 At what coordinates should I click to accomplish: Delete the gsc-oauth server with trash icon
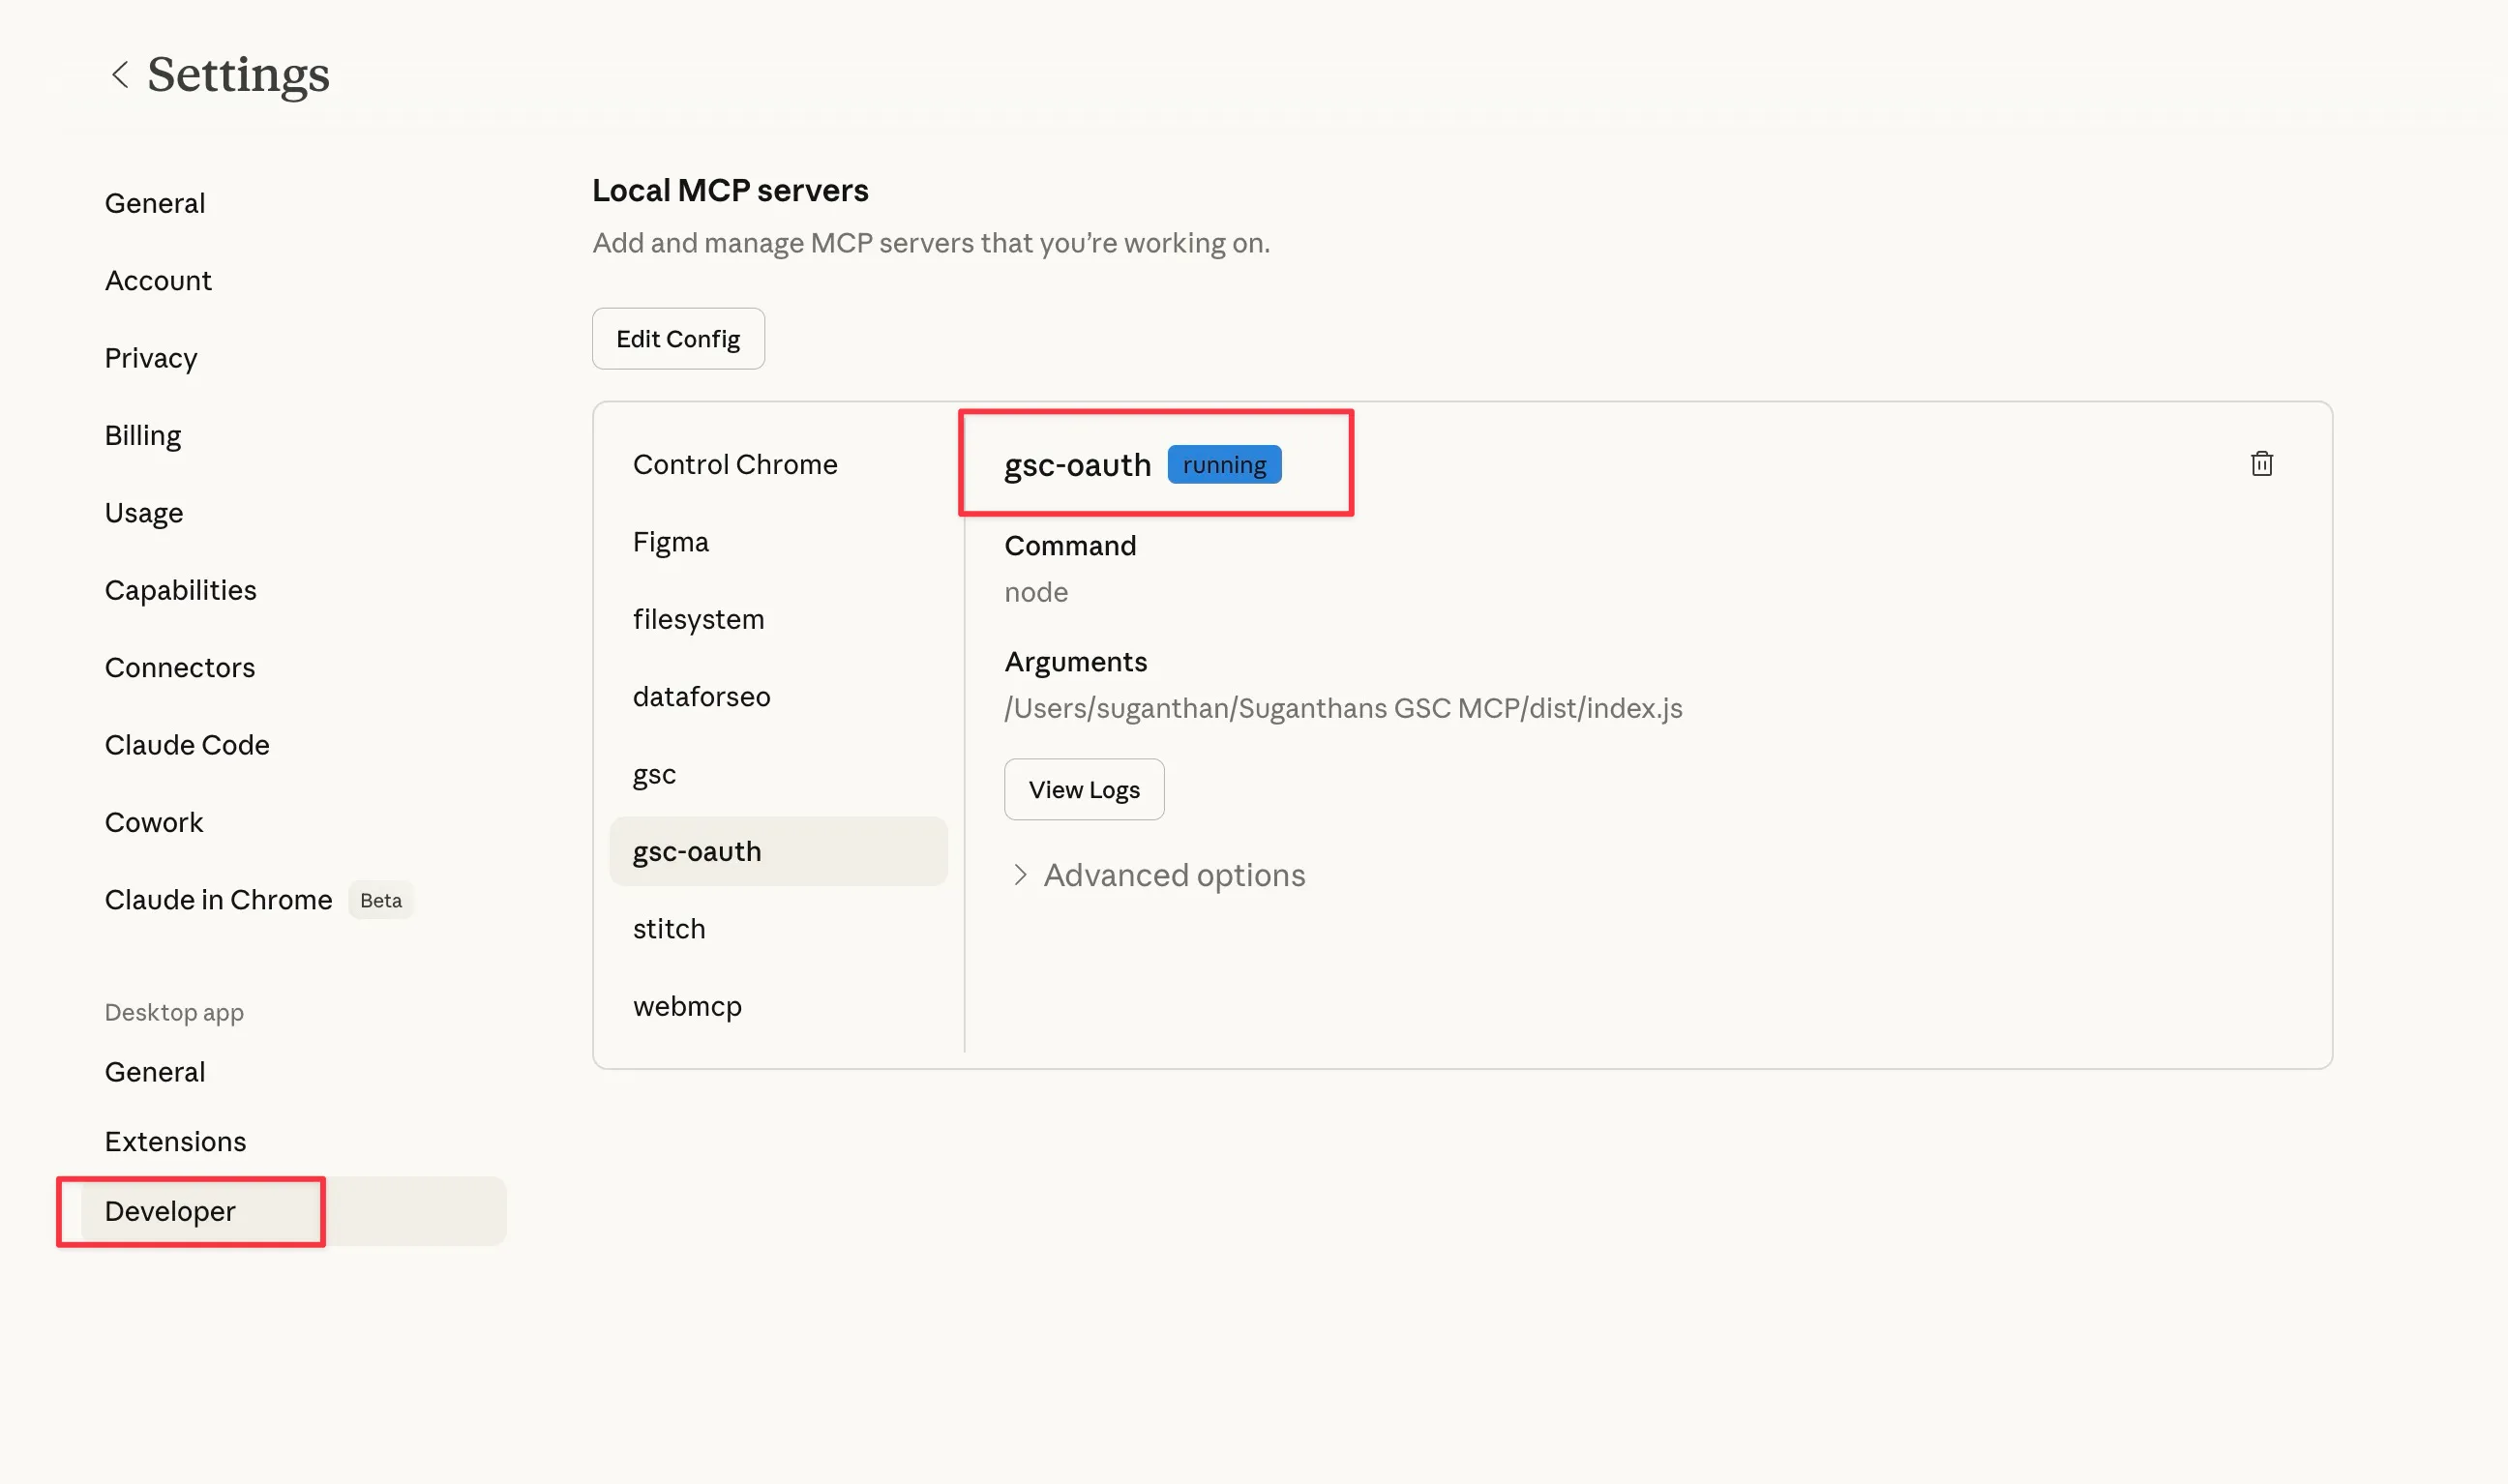pos(2261,464)
